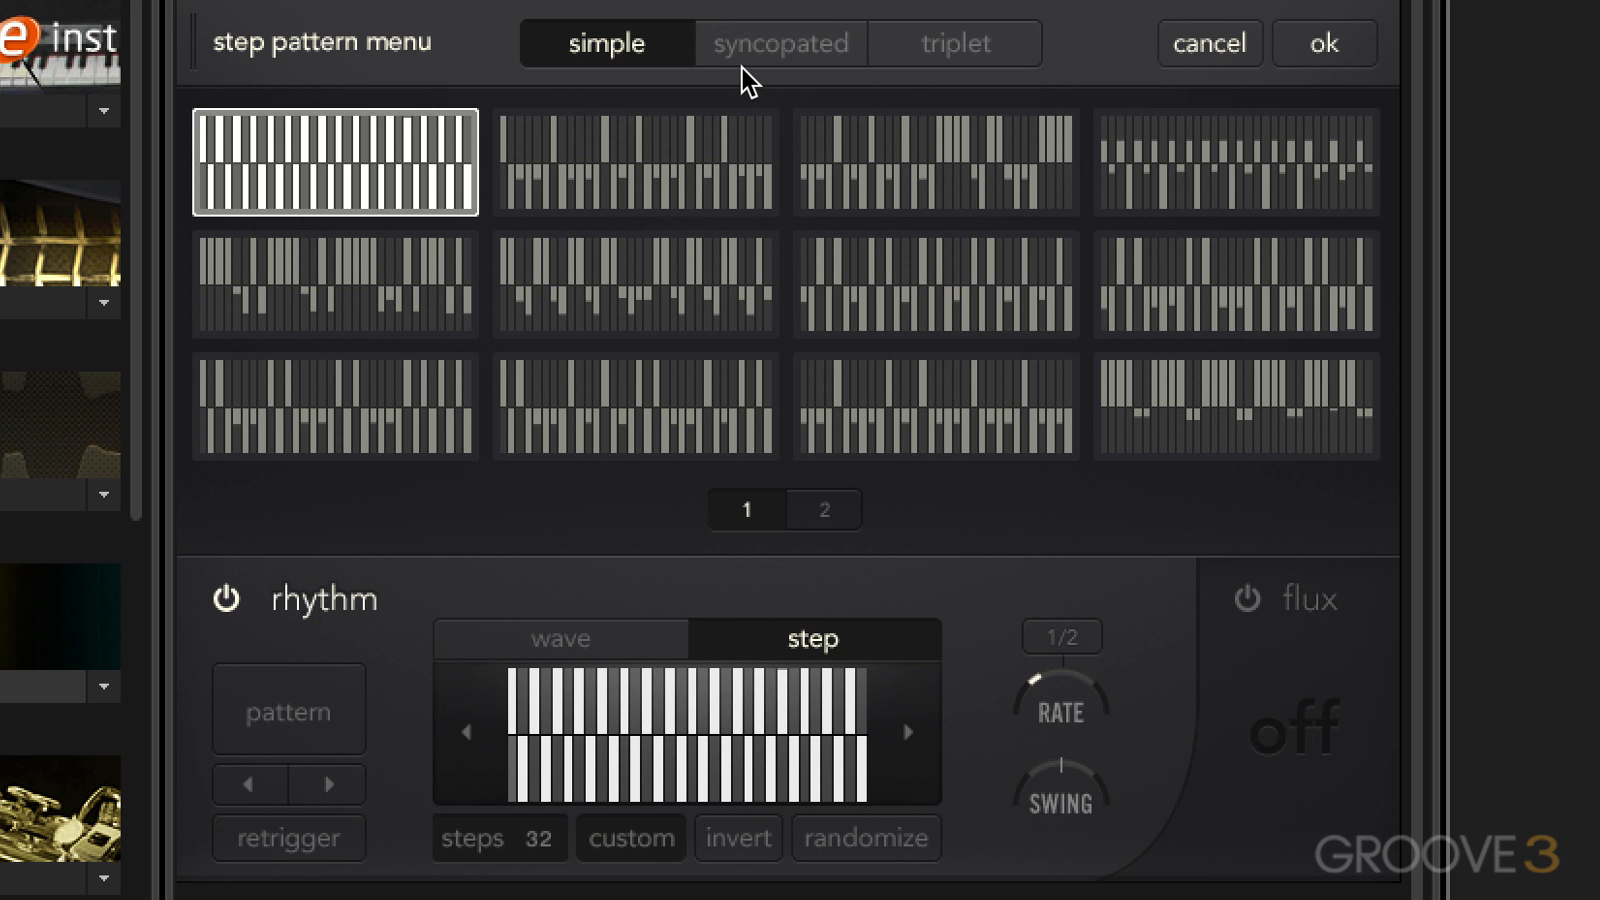Screen dimensions: 1600x900
Task: Go to pattern page 2
Action: 824,510
